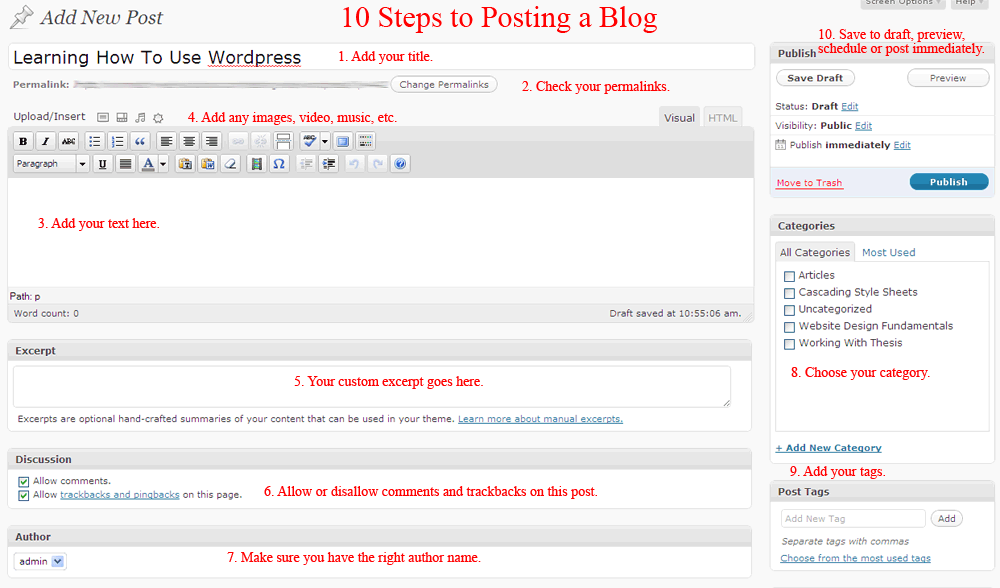The image size is (1000, 588).
Task: Check the Website Design Fundamentals category
Action: click(790, 327)
